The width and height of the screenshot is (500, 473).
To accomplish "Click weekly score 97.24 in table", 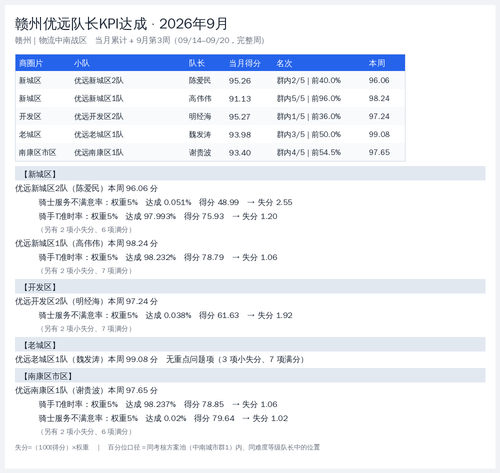I will 379,116.
